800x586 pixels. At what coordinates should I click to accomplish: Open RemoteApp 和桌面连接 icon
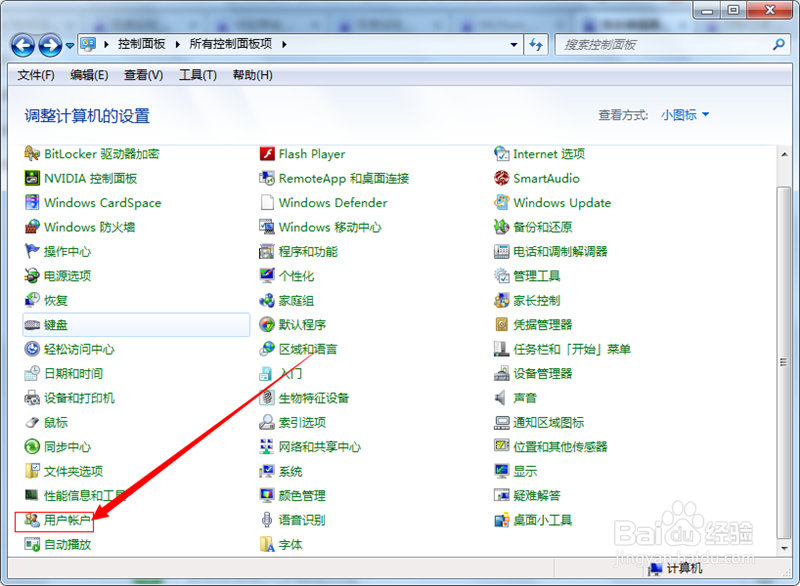[x=267, y=178]
